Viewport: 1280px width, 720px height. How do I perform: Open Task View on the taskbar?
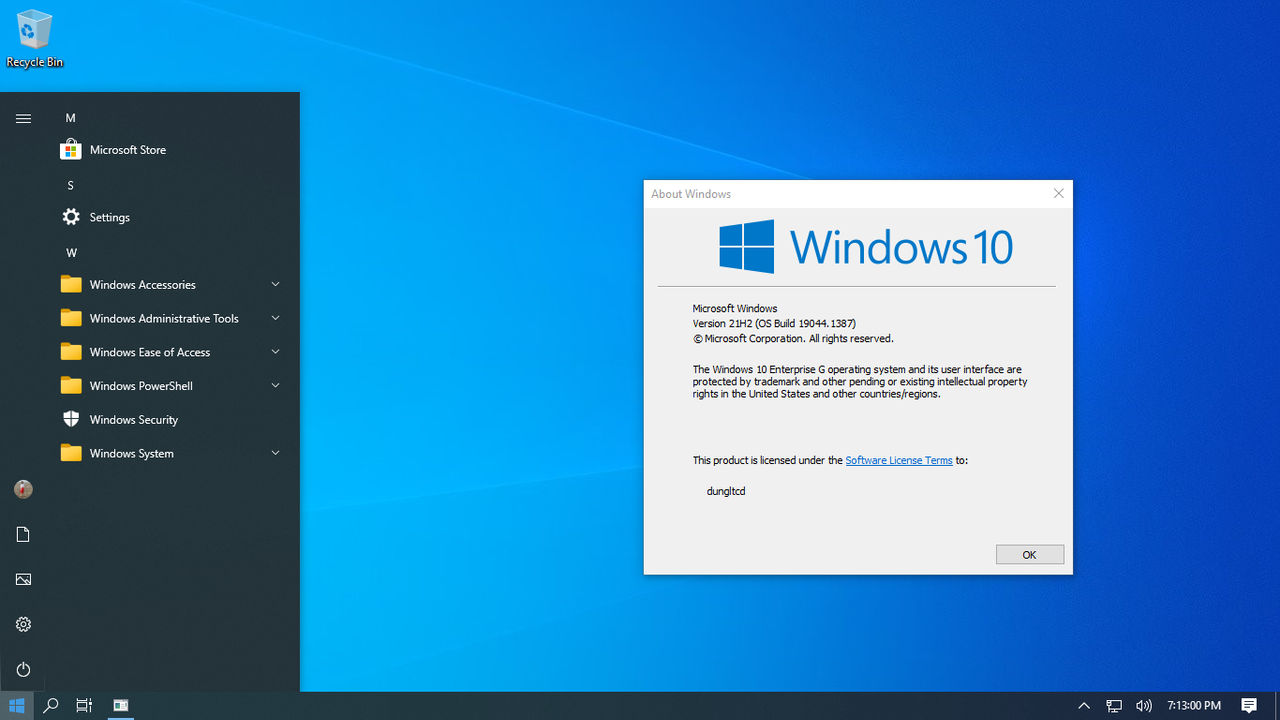pyautogui.click(x=84, y=706)
